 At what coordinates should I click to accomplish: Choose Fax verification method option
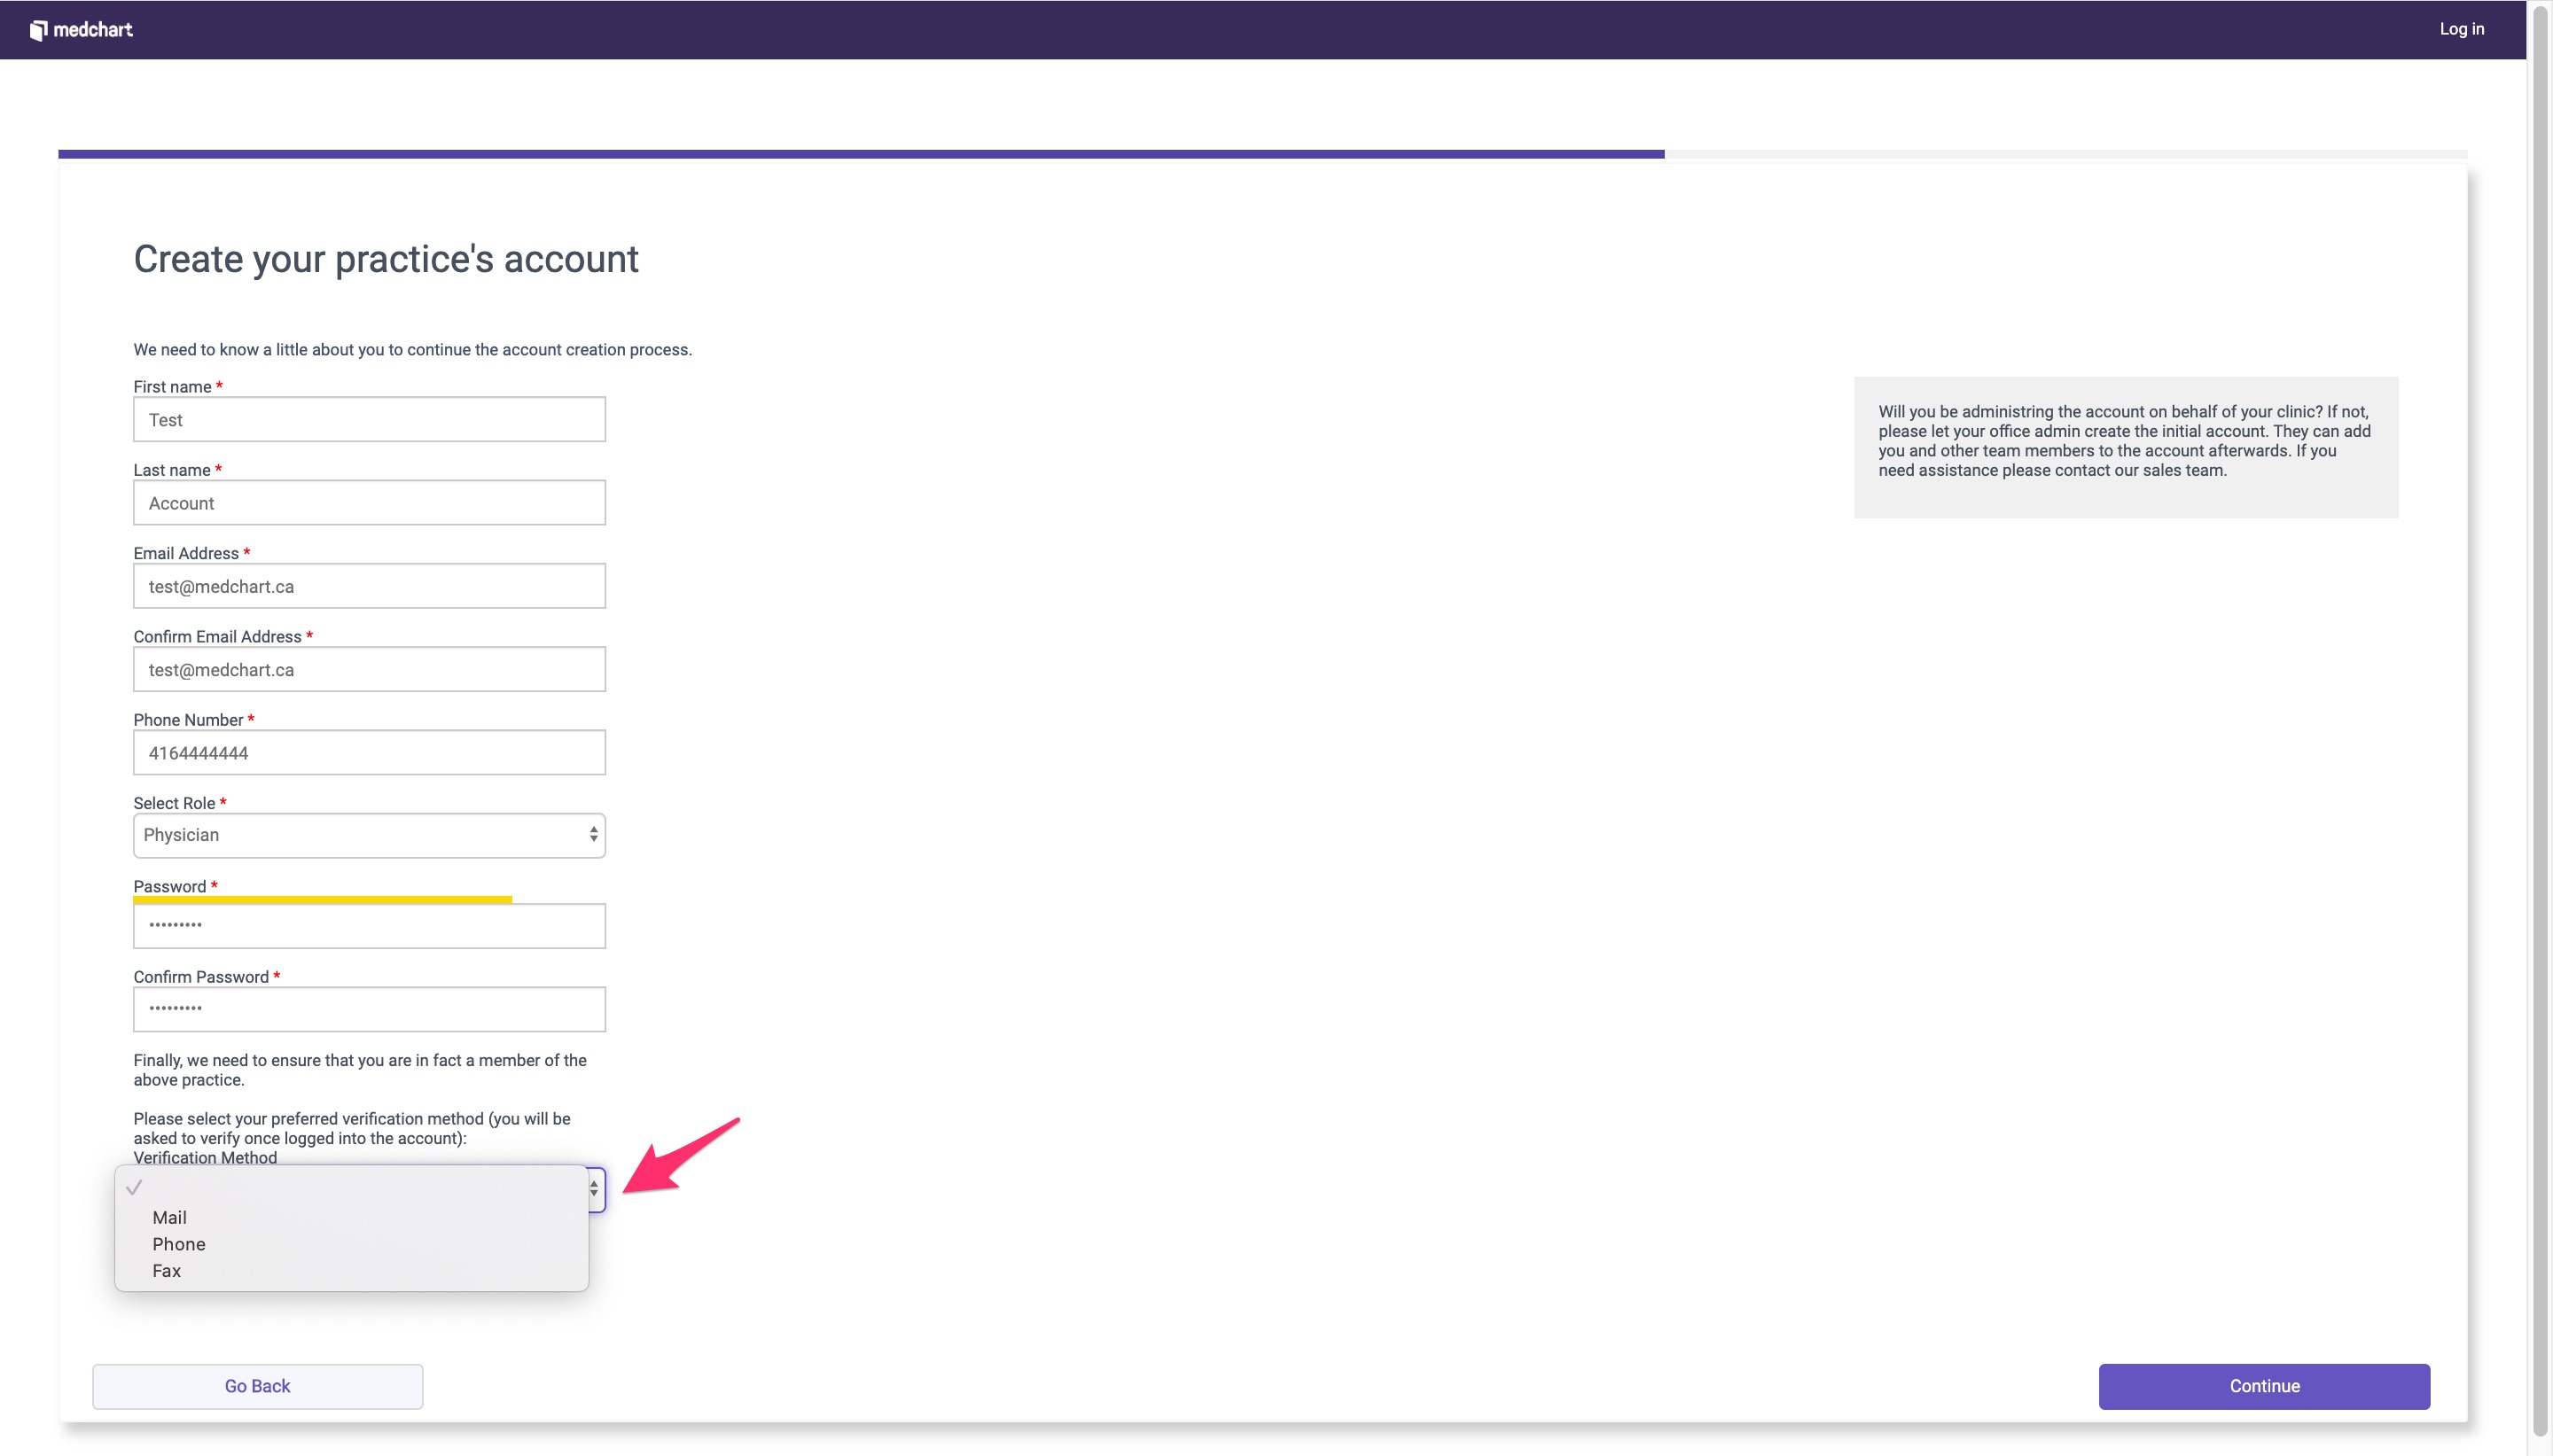166,1271
